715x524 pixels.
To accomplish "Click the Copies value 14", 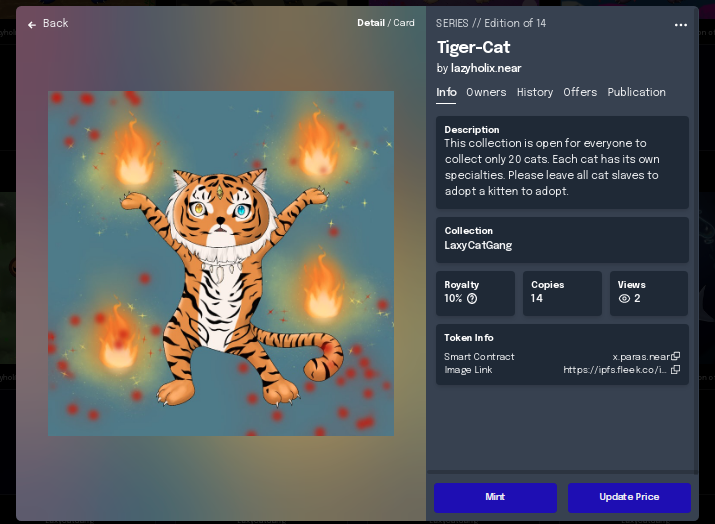I will [536, 299].
